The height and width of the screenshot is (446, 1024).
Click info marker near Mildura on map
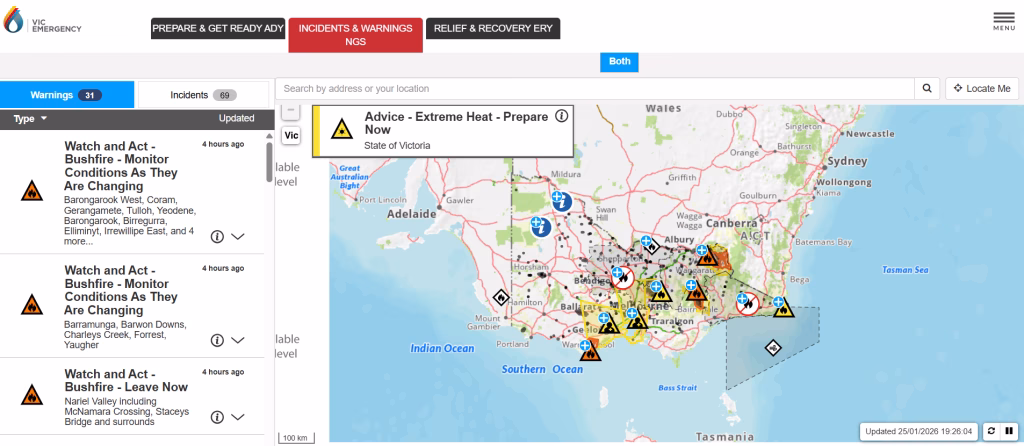tap(561, 200)
